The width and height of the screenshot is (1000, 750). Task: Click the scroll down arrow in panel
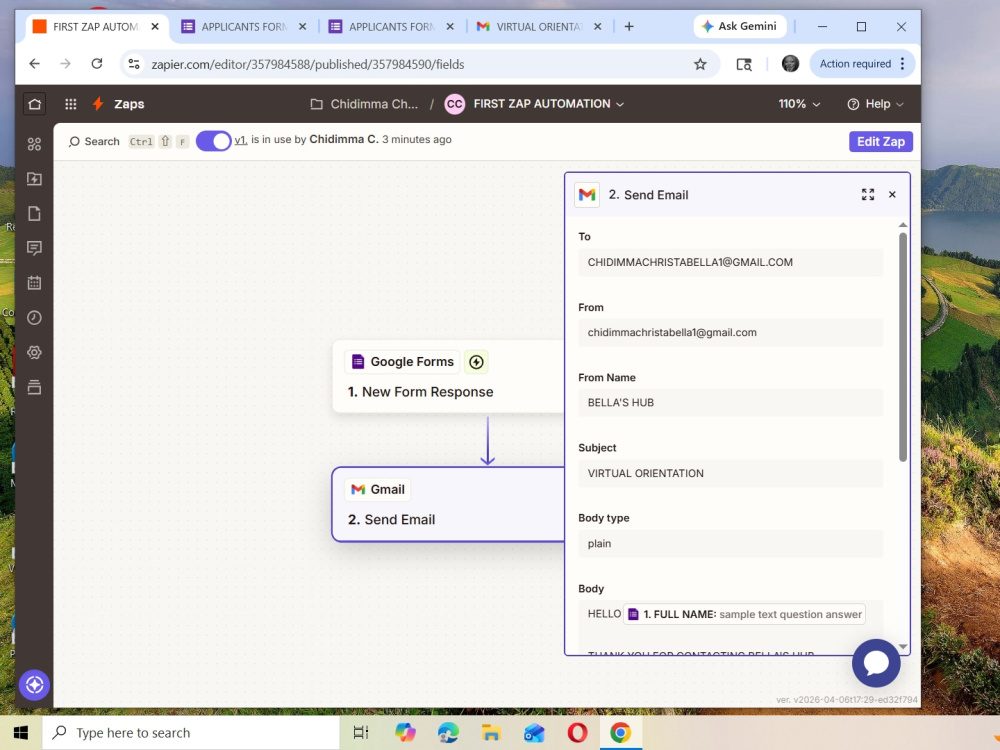[x=902, y=647]
